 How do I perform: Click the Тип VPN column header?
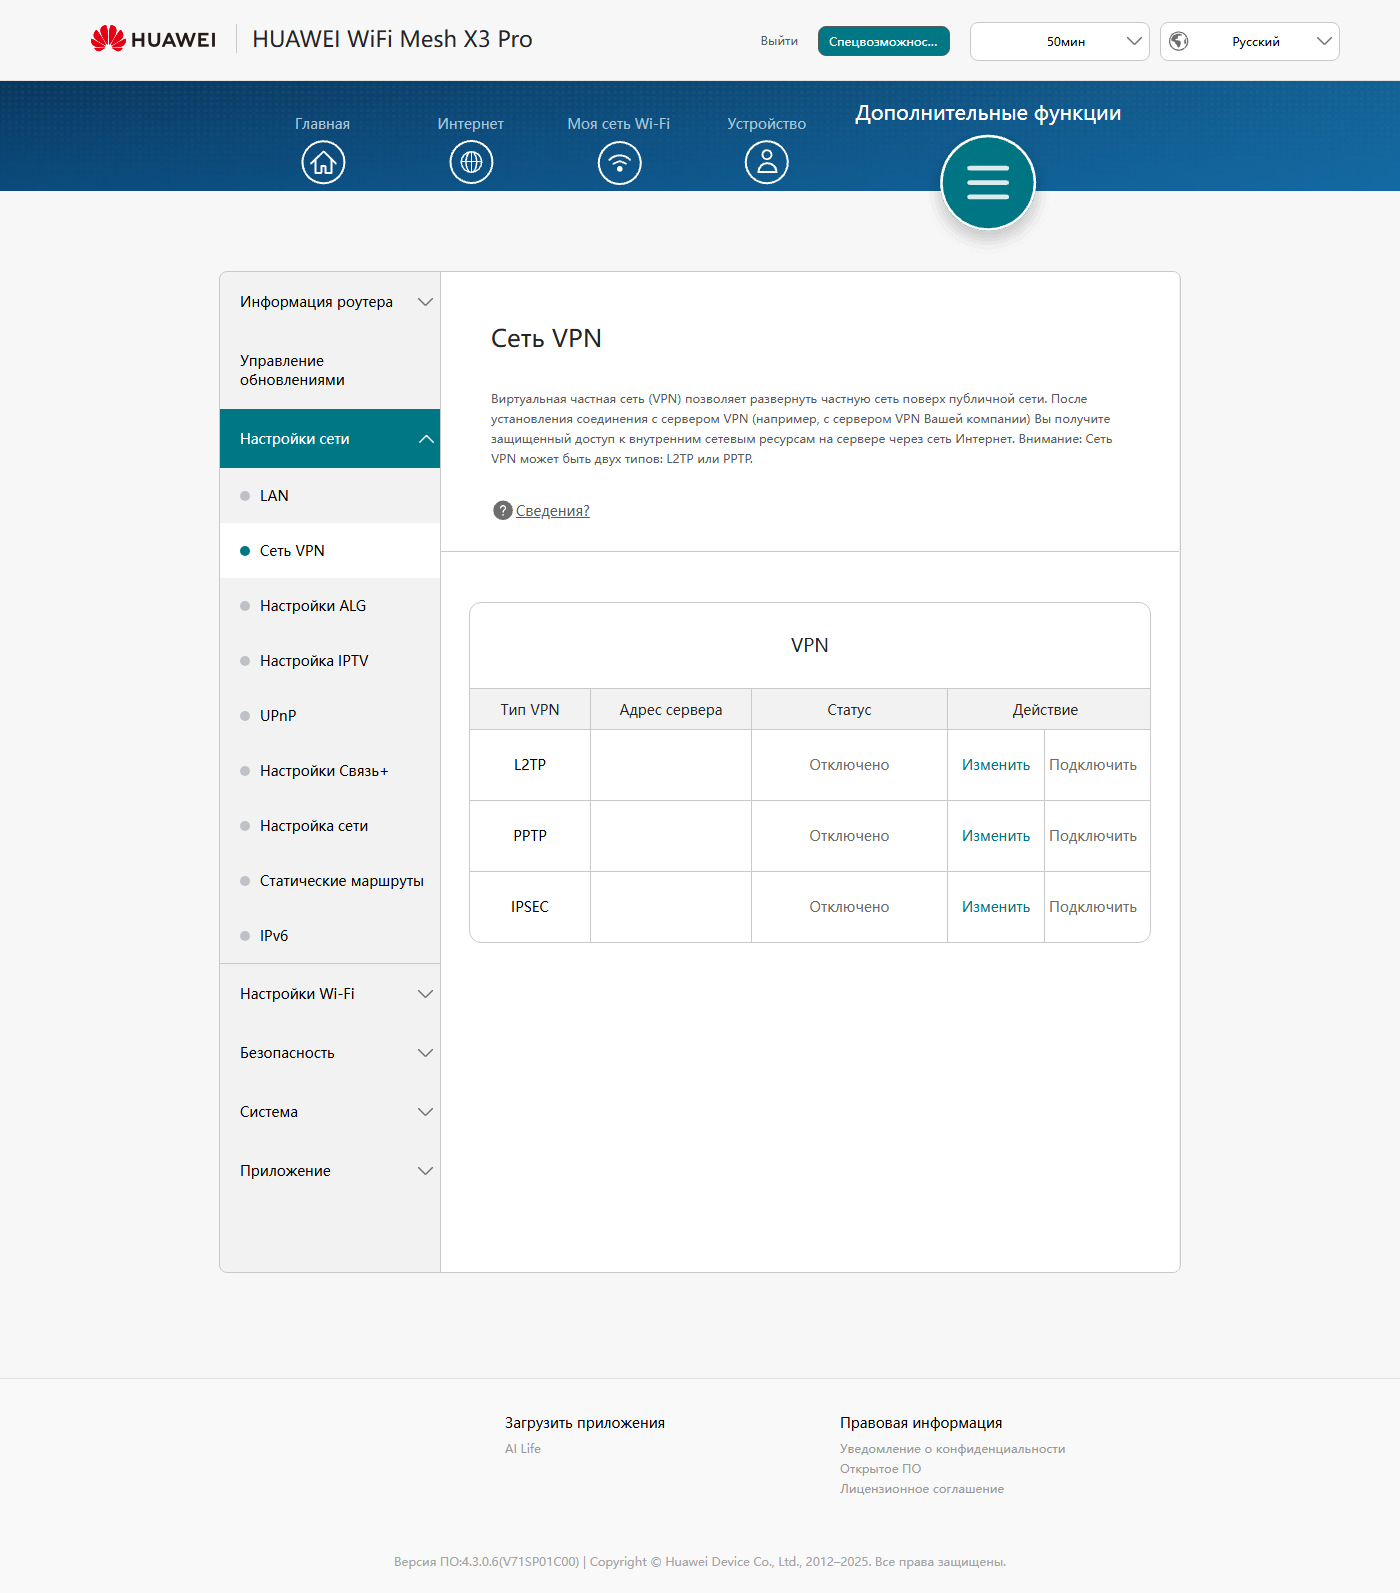pos(530,710)
